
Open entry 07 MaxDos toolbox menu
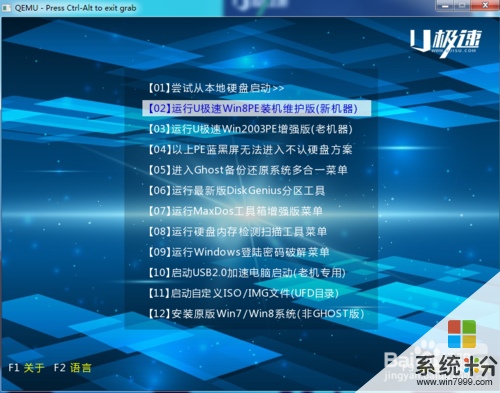pos(235,211)
